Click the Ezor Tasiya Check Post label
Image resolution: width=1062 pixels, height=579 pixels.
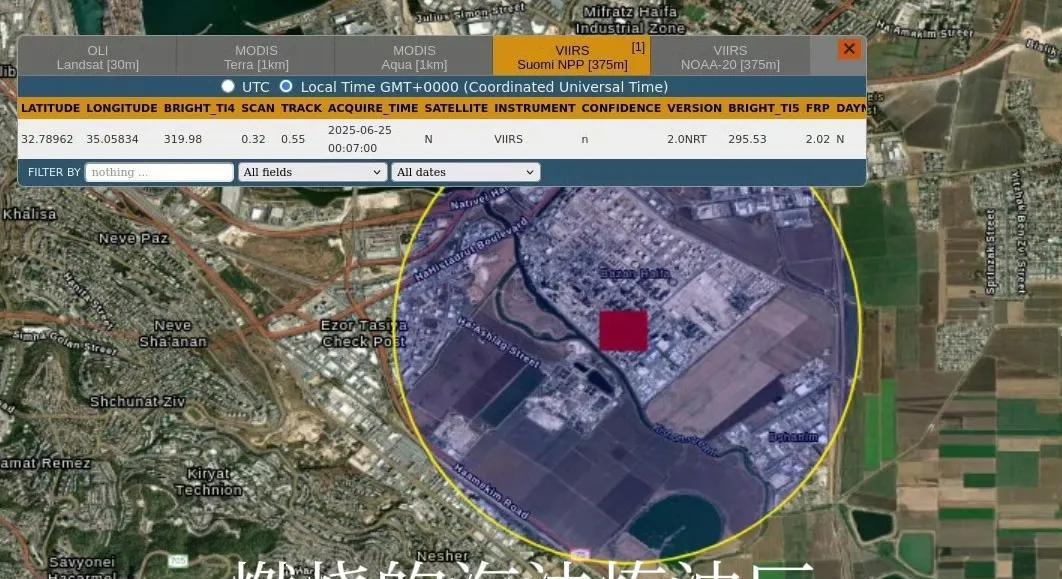[364, 334]
